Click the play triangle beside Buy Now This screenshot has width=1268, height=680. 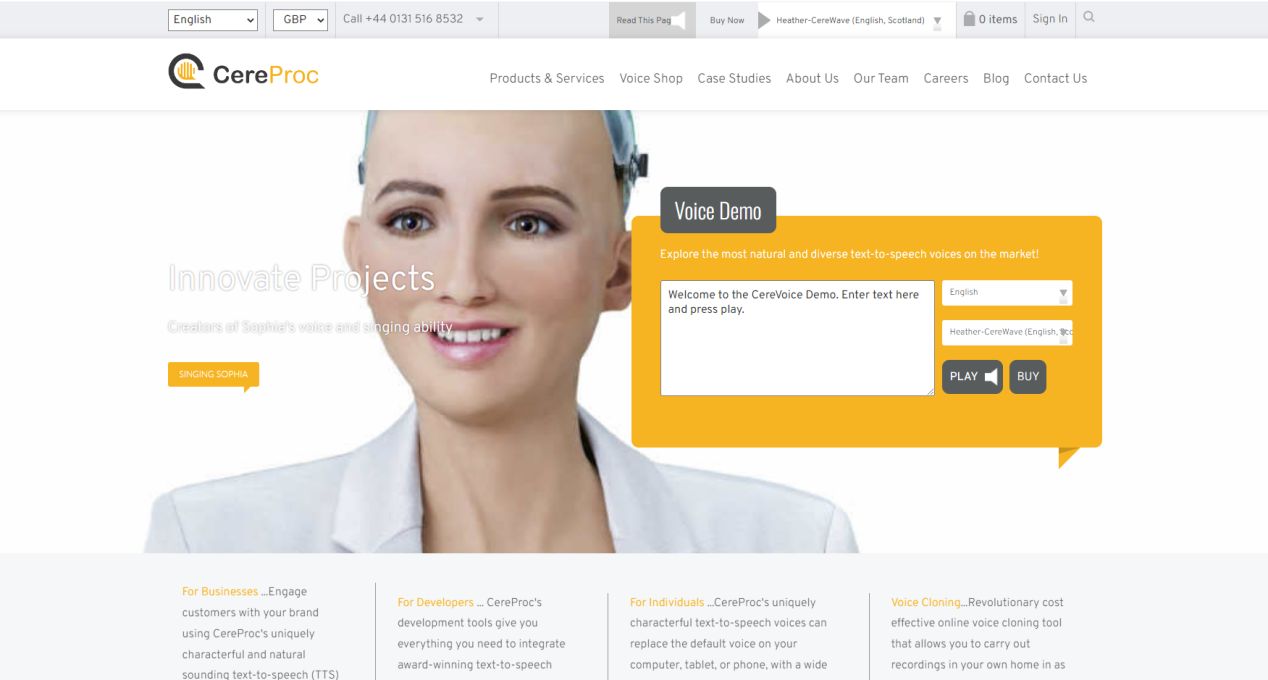[x=764, y=20]
